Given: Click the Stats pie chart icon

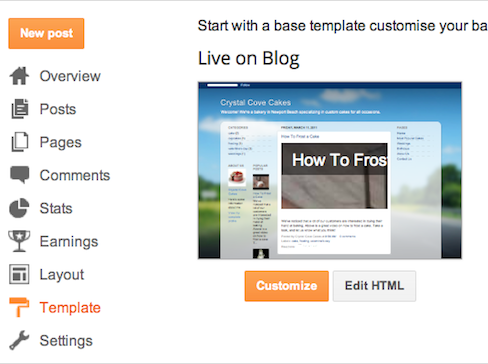Looking at the screenshot, I should click(x=19, y=208).
